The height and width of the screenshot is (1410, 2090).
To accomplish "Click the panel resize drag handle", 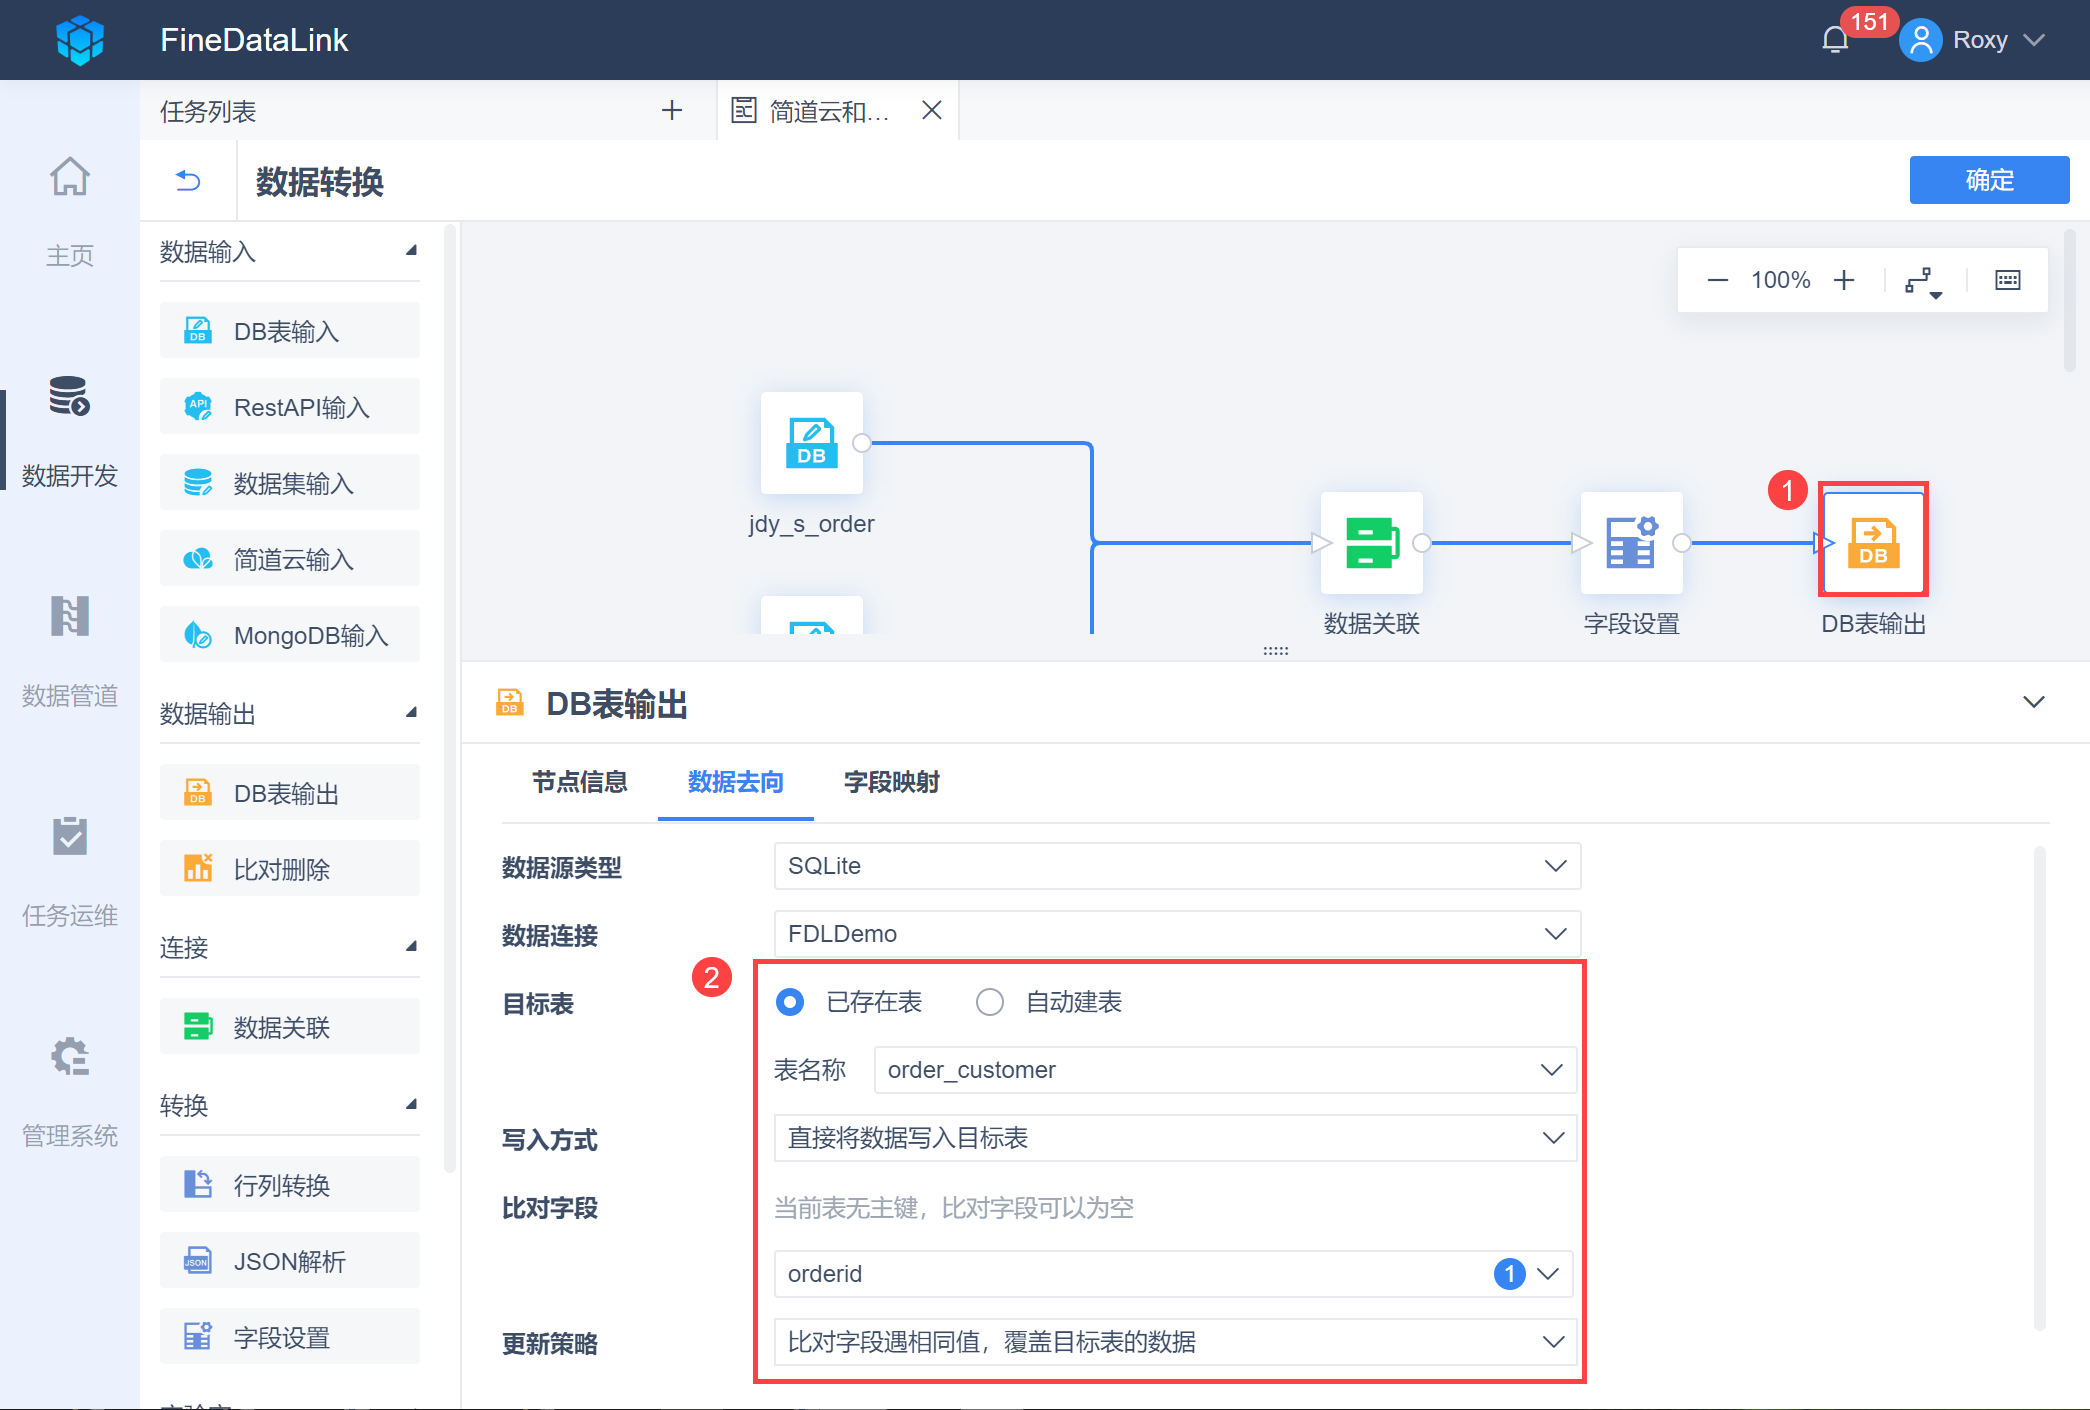I will [1275, 651].
